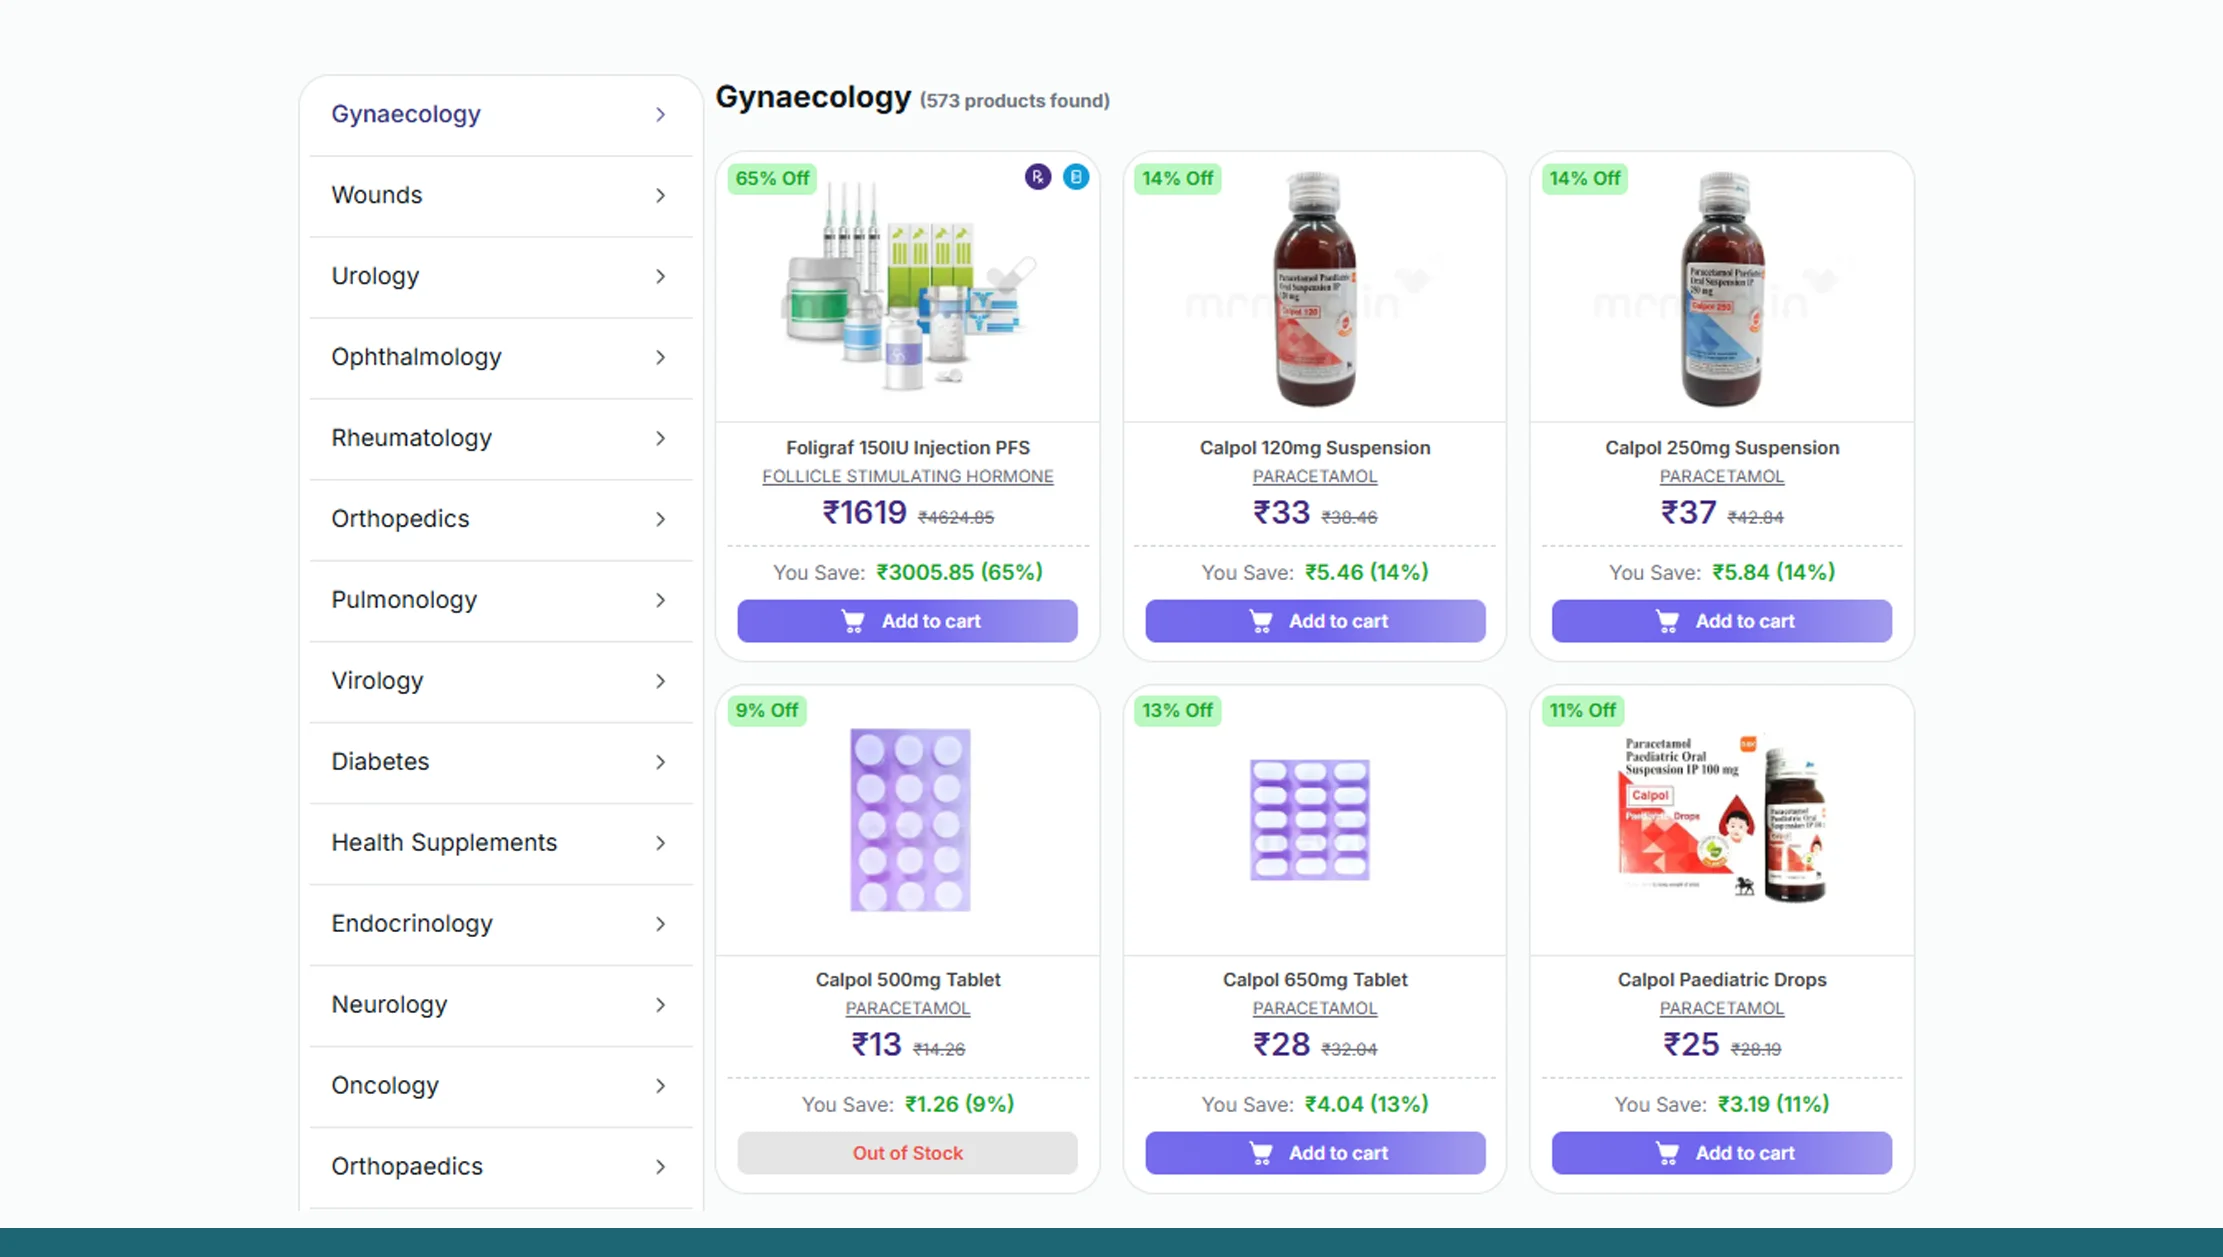This screenshot has width=2223, height=1257.
Task: Click cart icon on Calpol 650mg Tablet
Action: coord(1260,1153)
